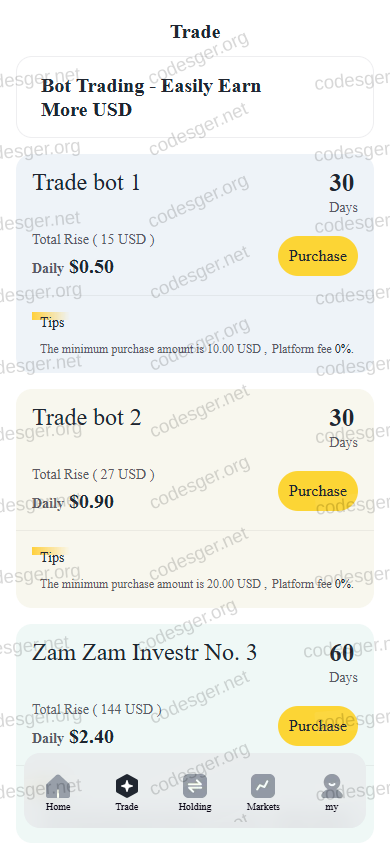
Task: Purchase Trade bot 1
Action: point(318,256)
